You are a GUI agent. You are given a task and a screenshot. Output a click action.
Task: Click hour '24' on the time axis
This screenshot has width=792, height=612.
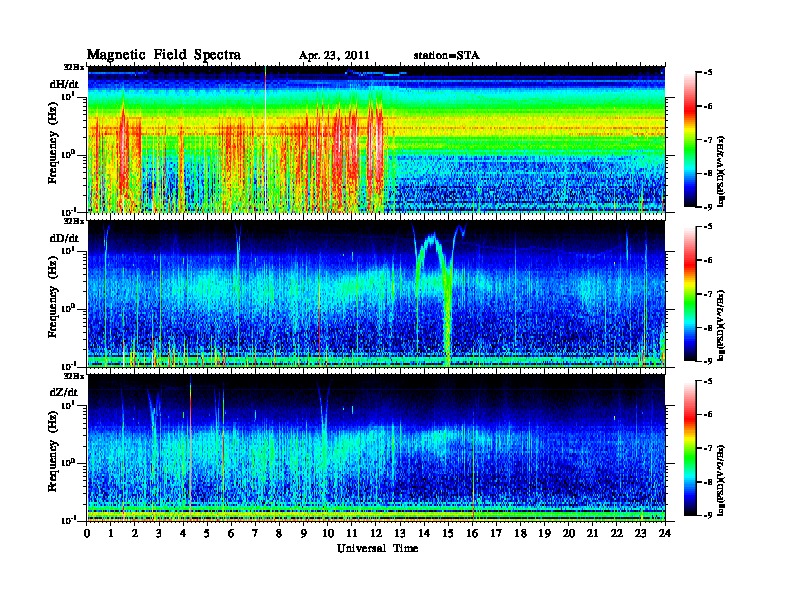tap(665, 533)
